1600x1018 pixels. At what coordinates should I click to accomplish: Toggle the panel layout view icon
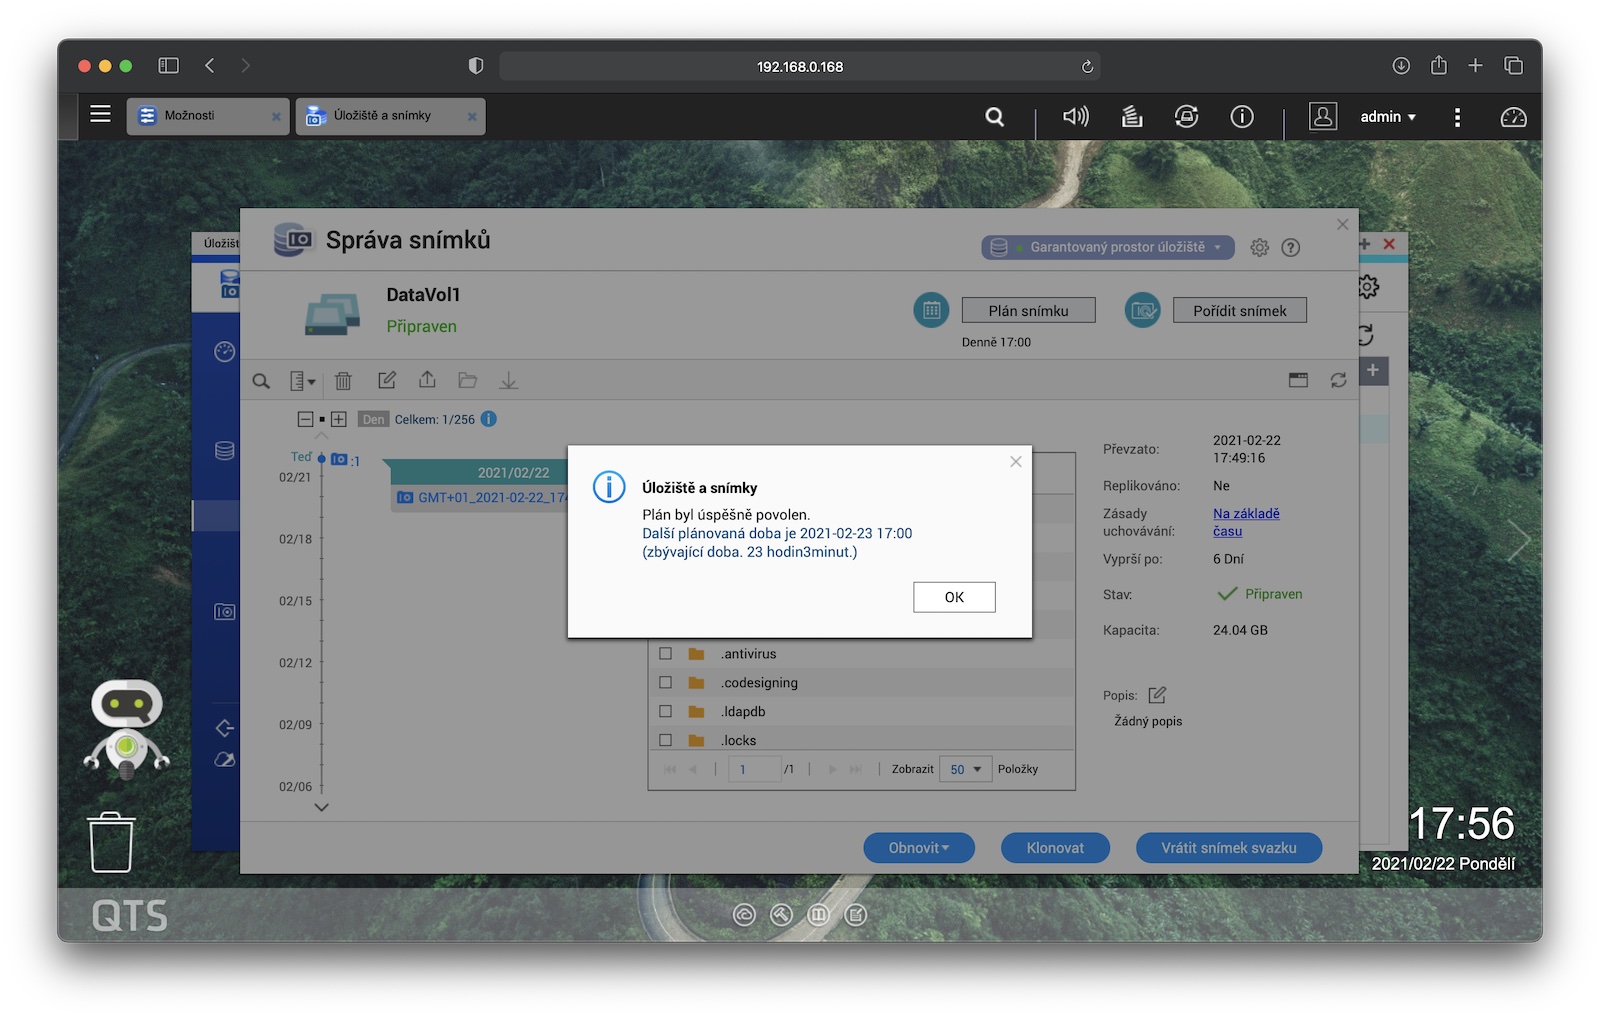1298,380
